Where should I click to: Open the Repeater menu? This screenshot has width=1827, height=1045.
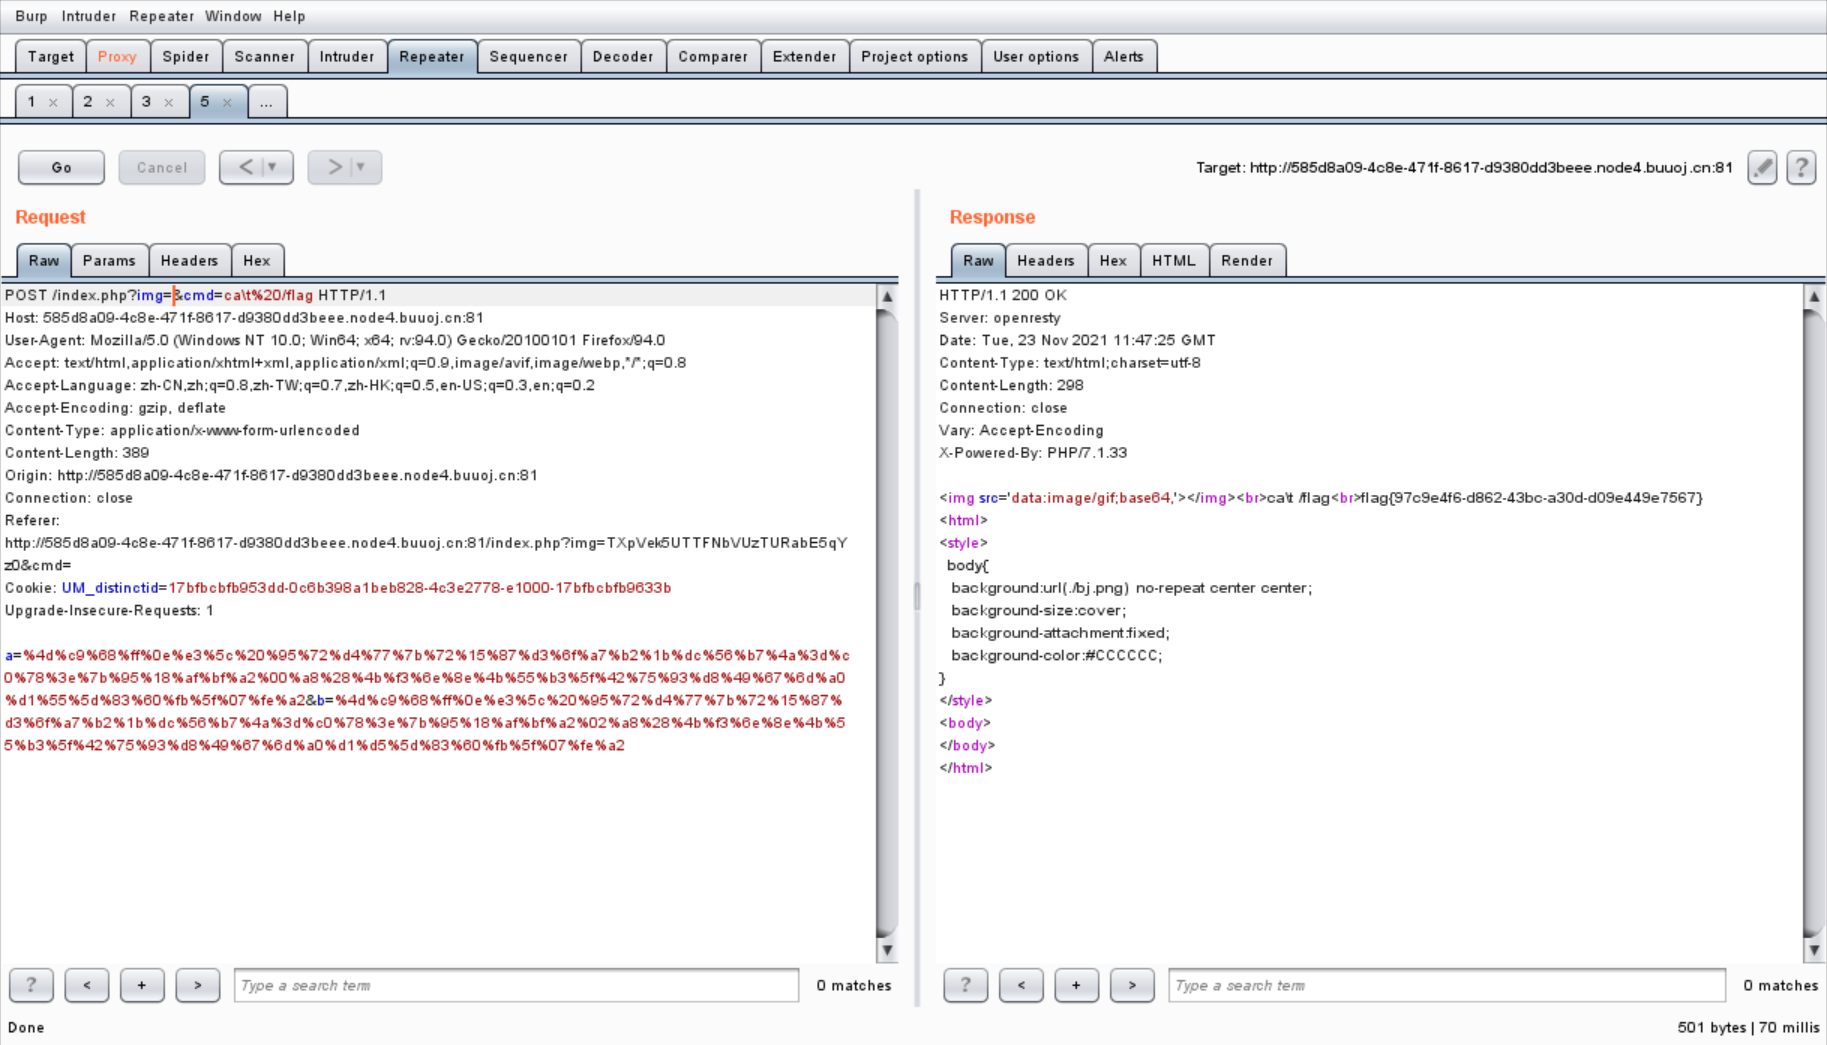pyautogui.click(x=161, y=16)
